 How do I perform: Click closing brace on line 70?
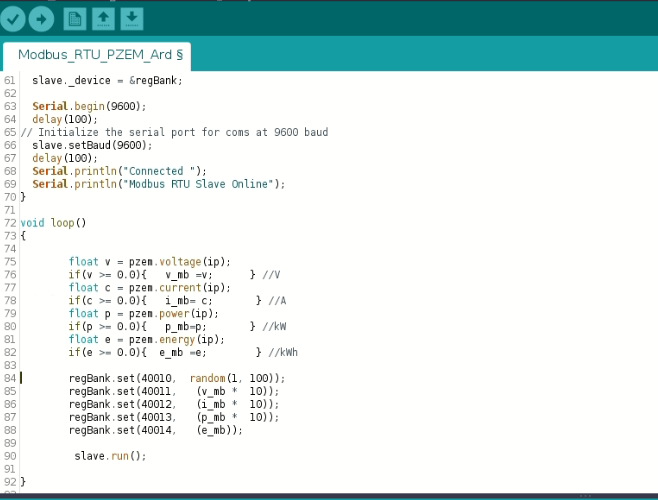[23, 197]
